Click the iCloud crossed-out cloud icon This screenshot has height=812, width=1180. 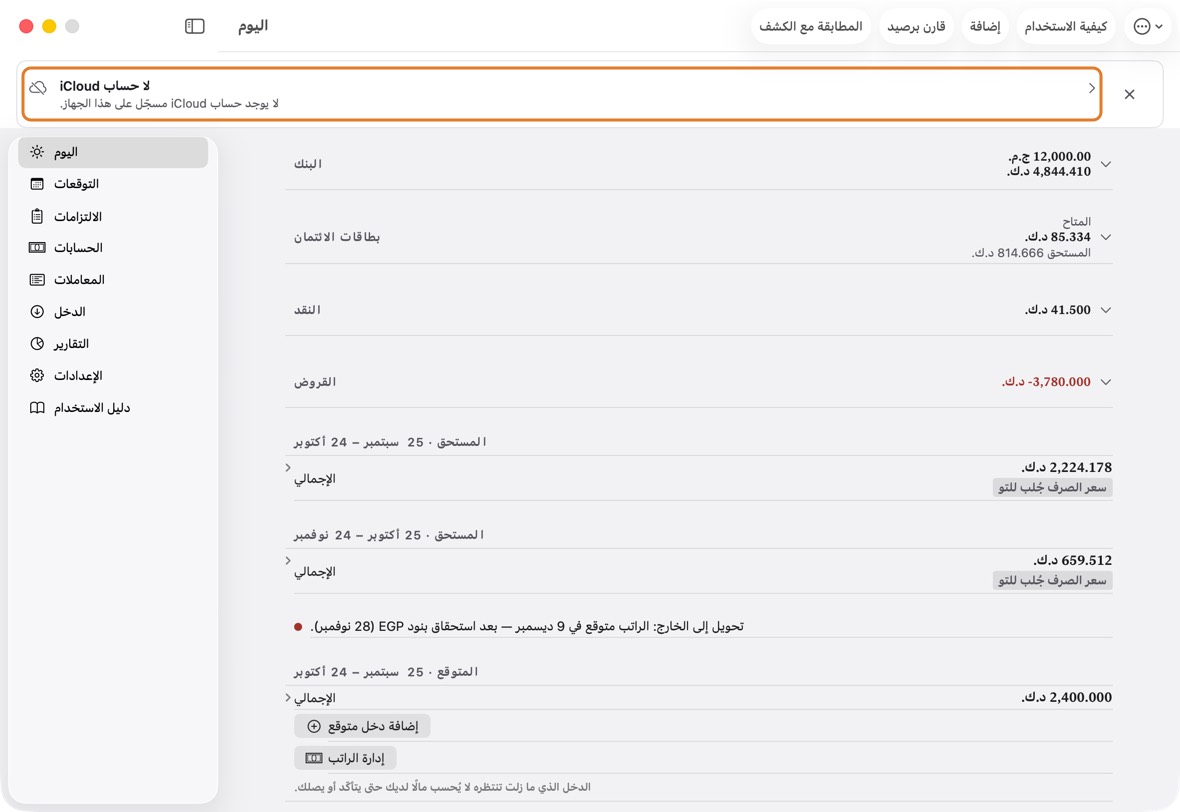click(x=38, y=87)
